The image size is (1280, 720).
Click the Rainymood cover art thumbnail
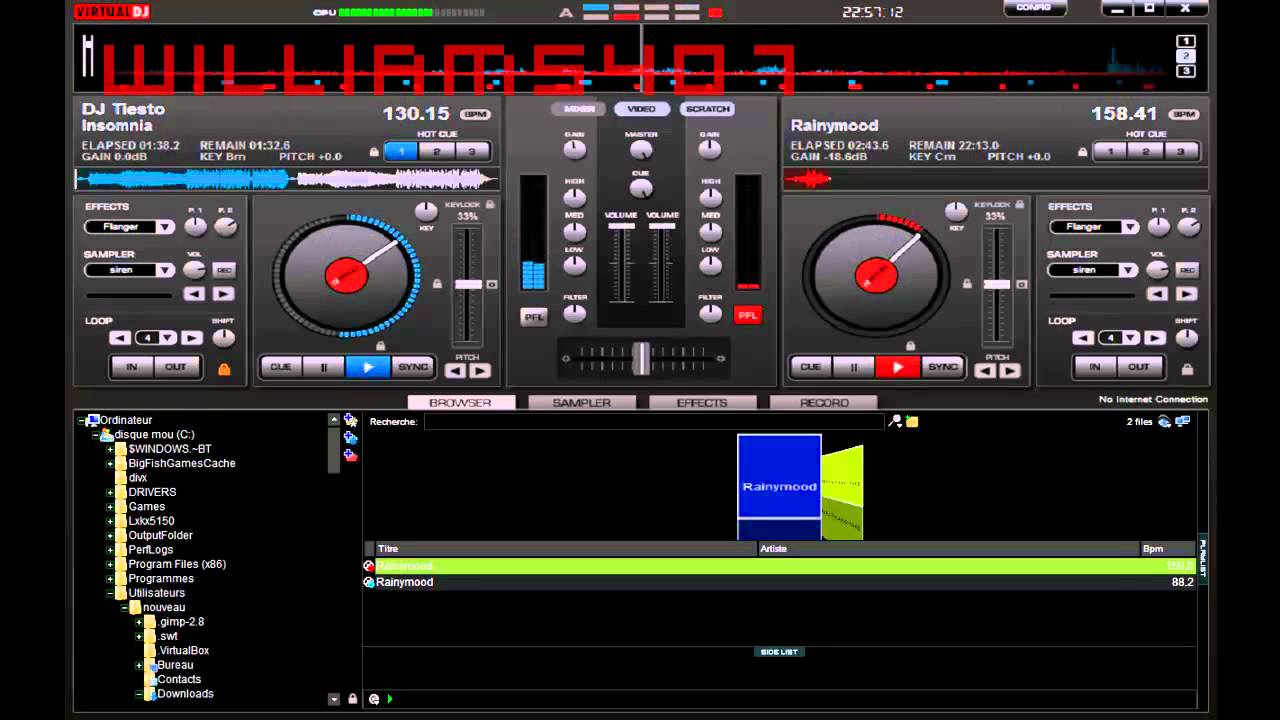coord(779,476)
